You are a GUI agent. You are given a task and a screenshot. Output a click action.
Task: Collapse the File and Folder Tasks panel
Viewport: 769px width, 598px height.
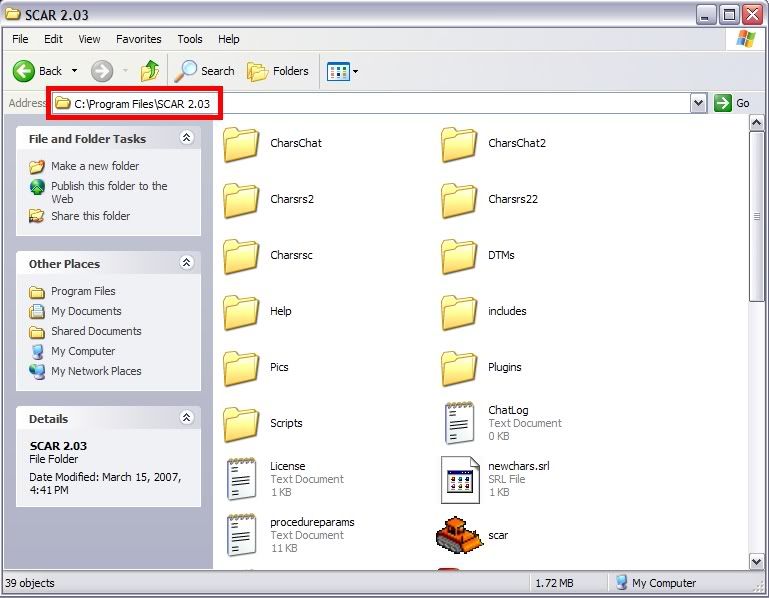point(186,138)
